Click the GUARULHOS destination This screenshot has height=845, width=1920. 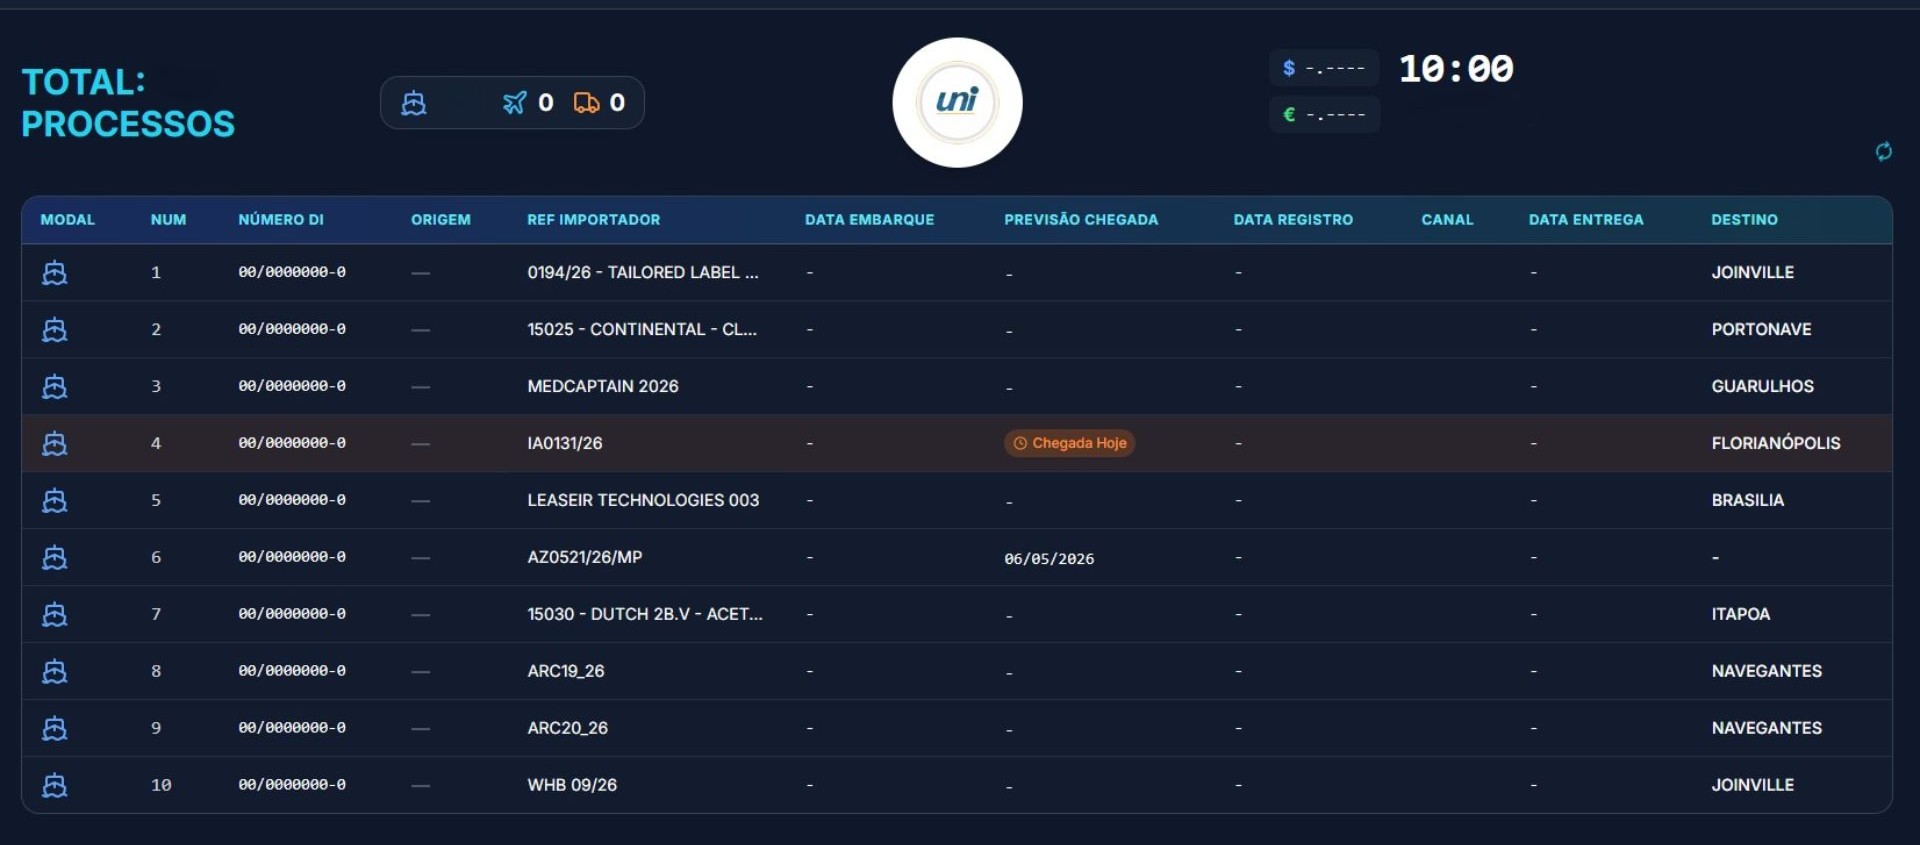point(1762,386)
